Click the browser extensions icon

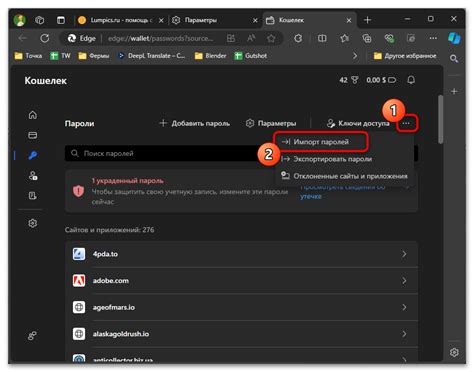pyautogui.click(x=298, y=38)
